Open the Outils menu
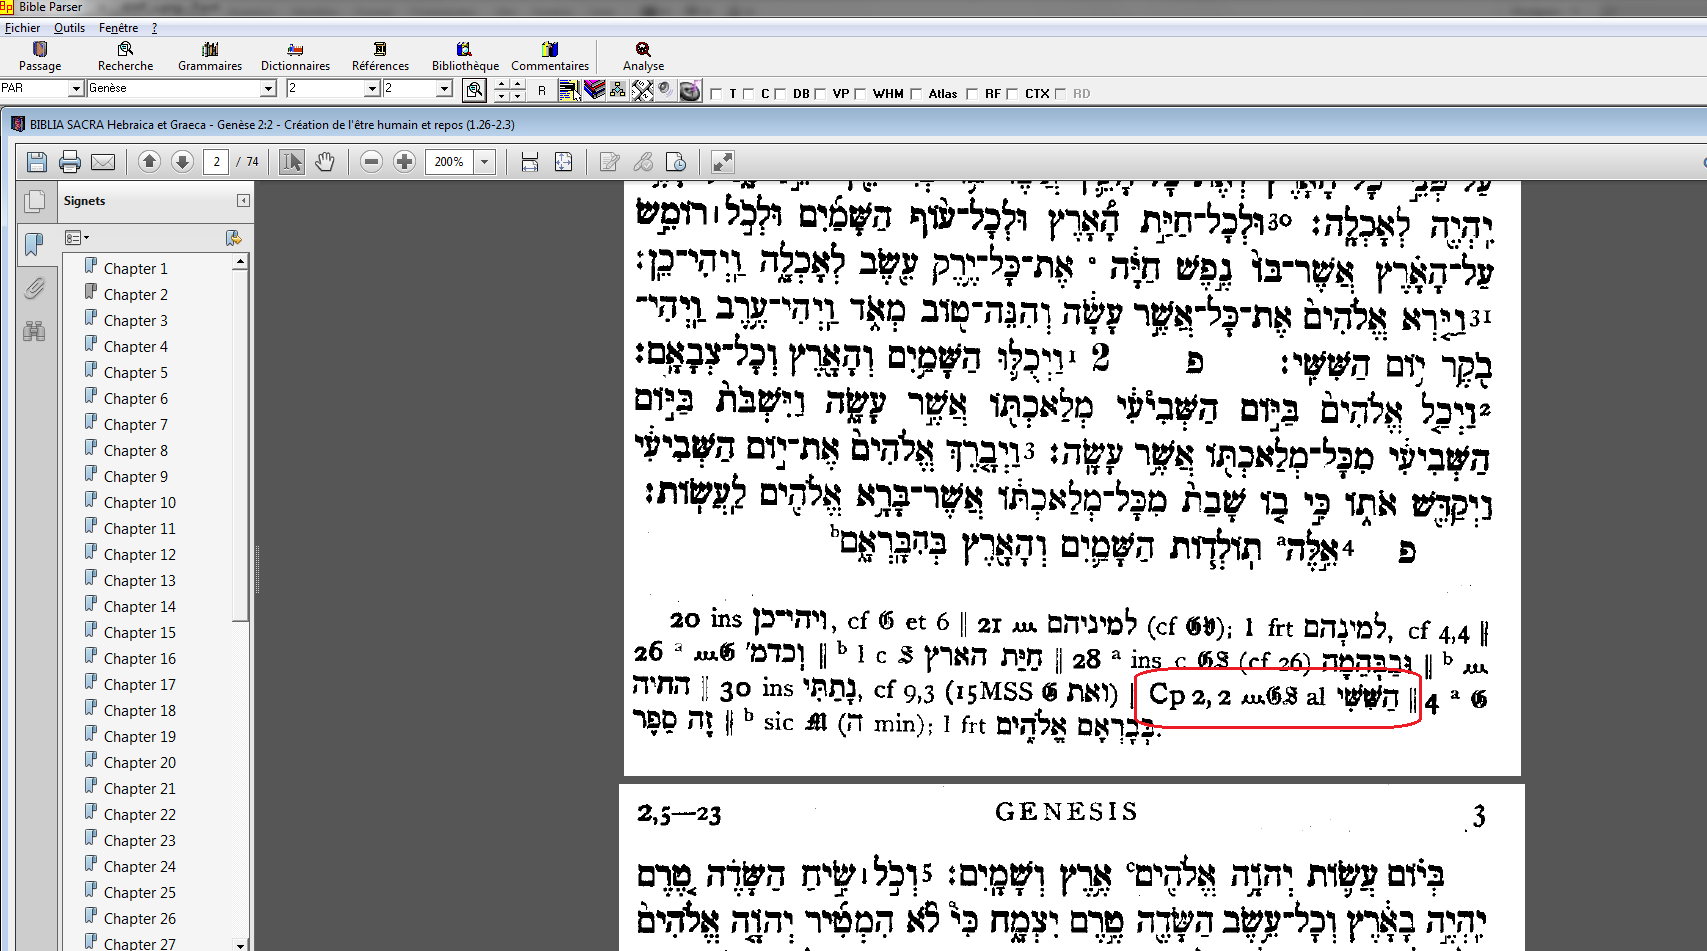Image resolution: width=1707 pixels, height=951 pixels. click(x=69, y=28)
